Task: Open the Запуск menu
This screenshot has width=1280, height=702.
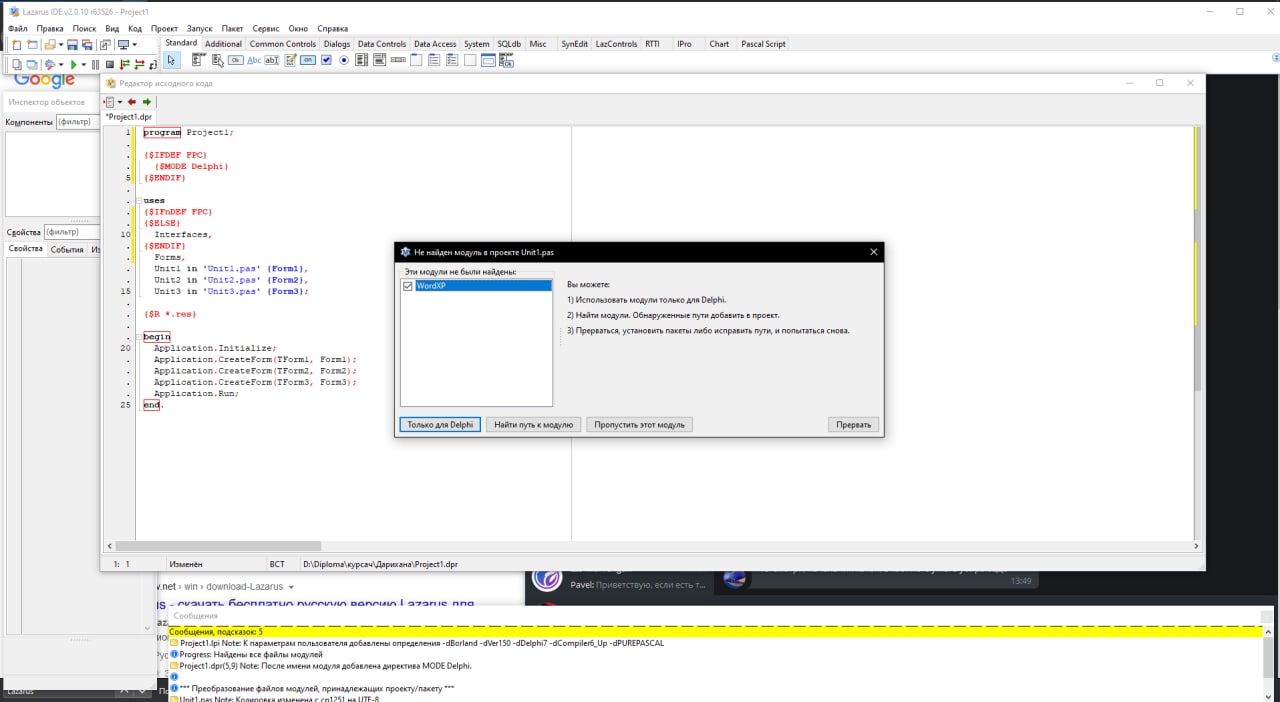Action: click(x=200, y=29)
